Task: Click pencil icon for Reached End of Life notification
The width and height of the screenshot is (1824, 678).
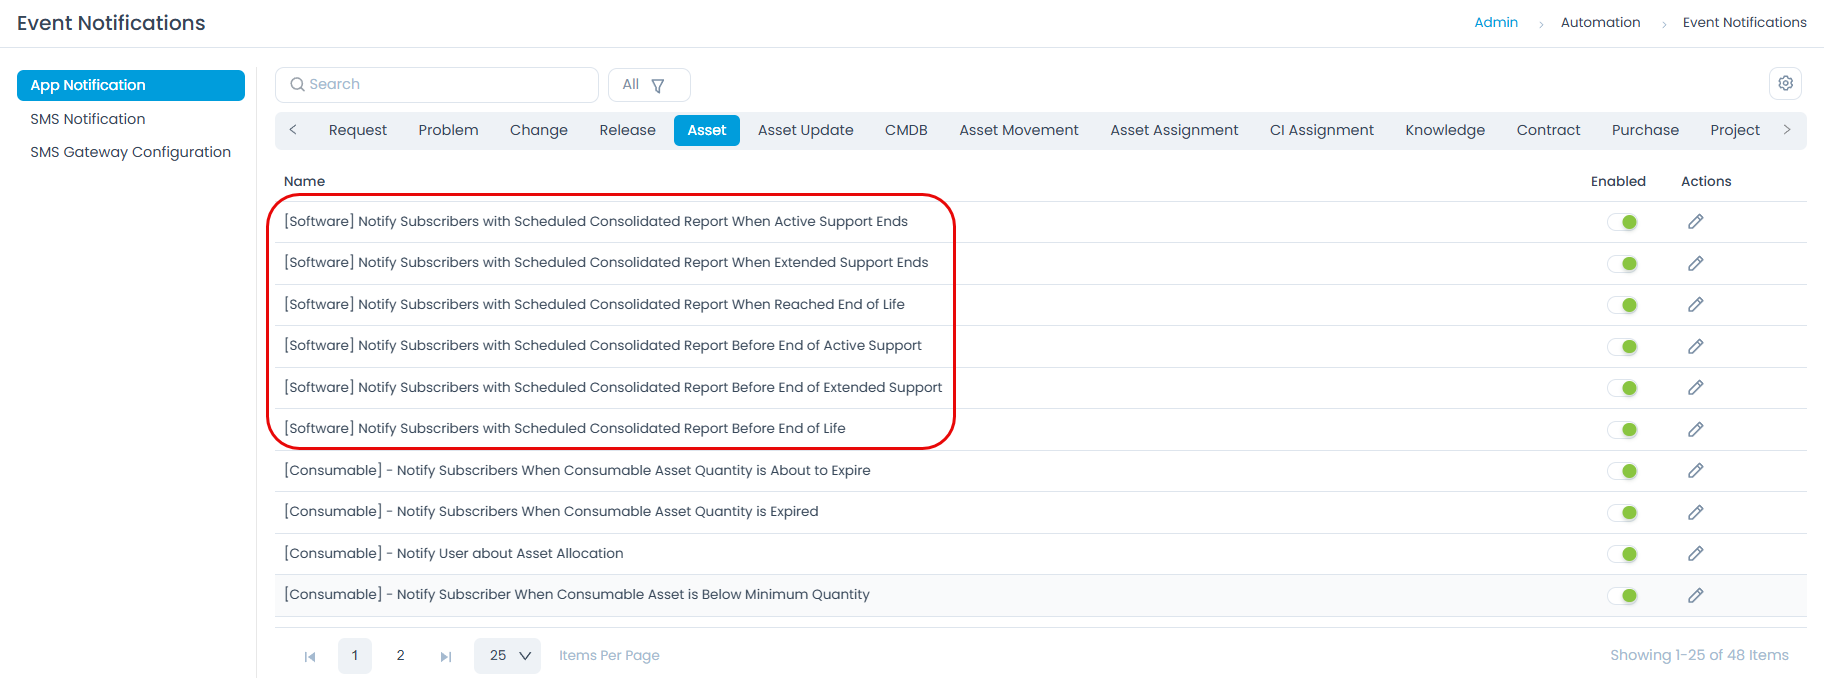Action: [x=1695, y=305]
